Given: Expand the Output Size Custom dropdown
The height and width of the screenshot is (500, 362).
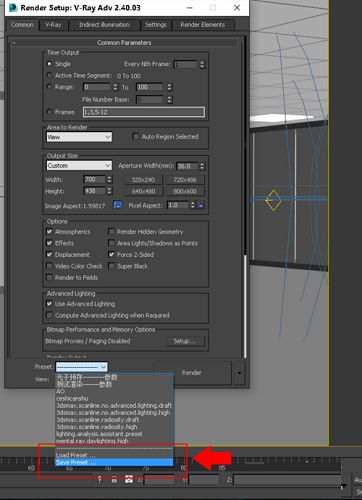Looking at the screenshot, I should [79, 166].
